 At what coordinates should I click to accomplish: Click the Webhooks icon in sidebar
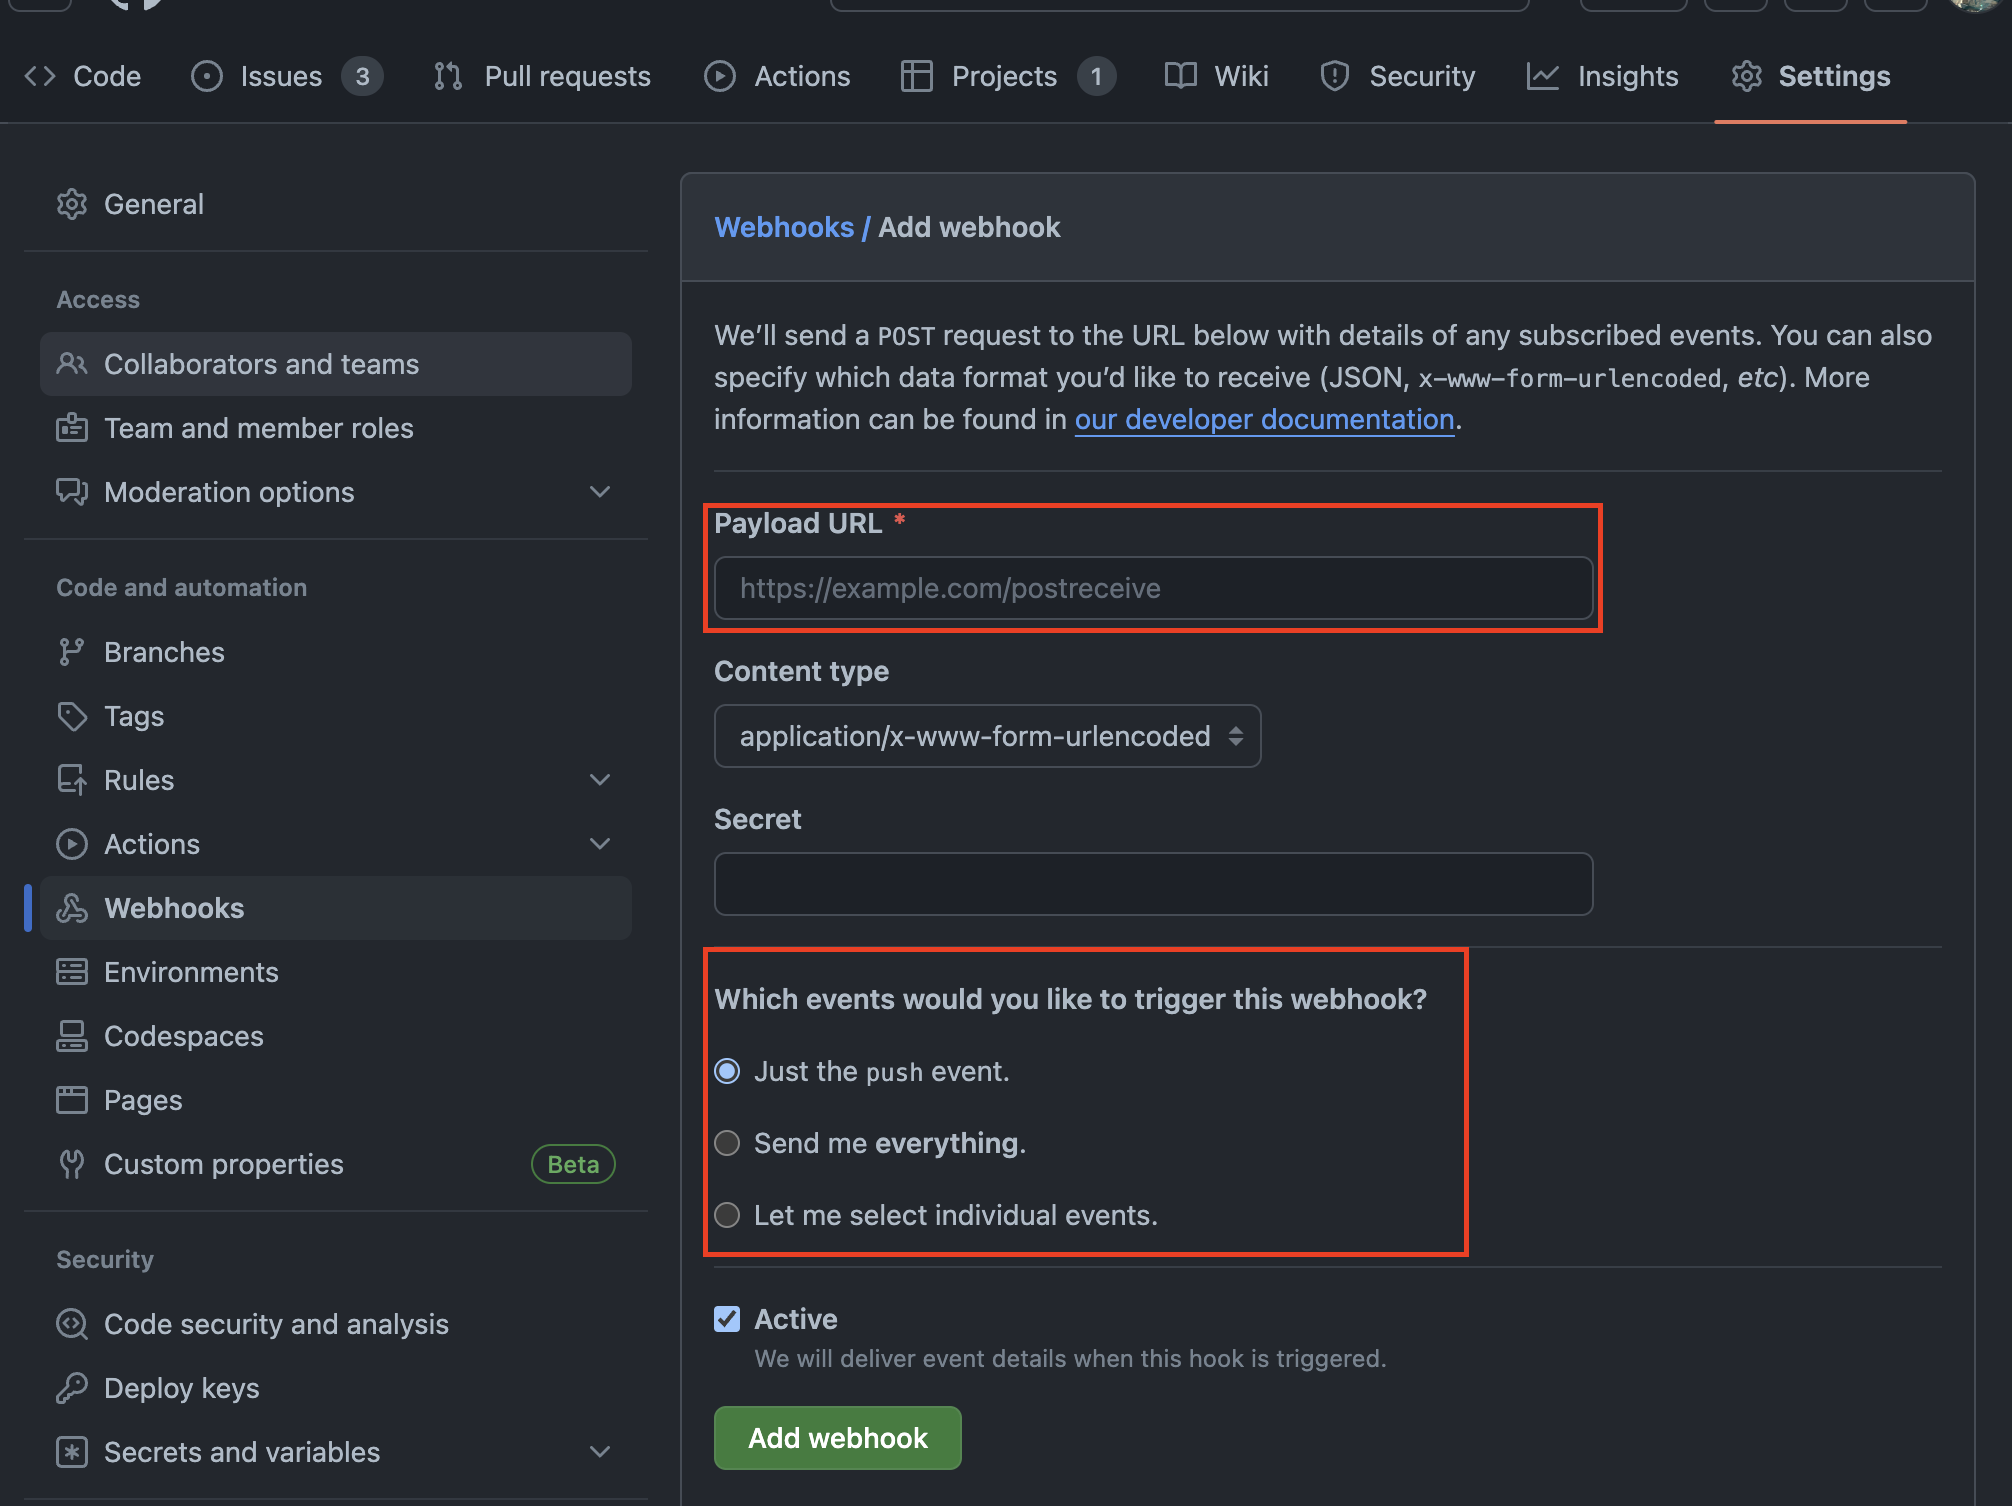72,908
